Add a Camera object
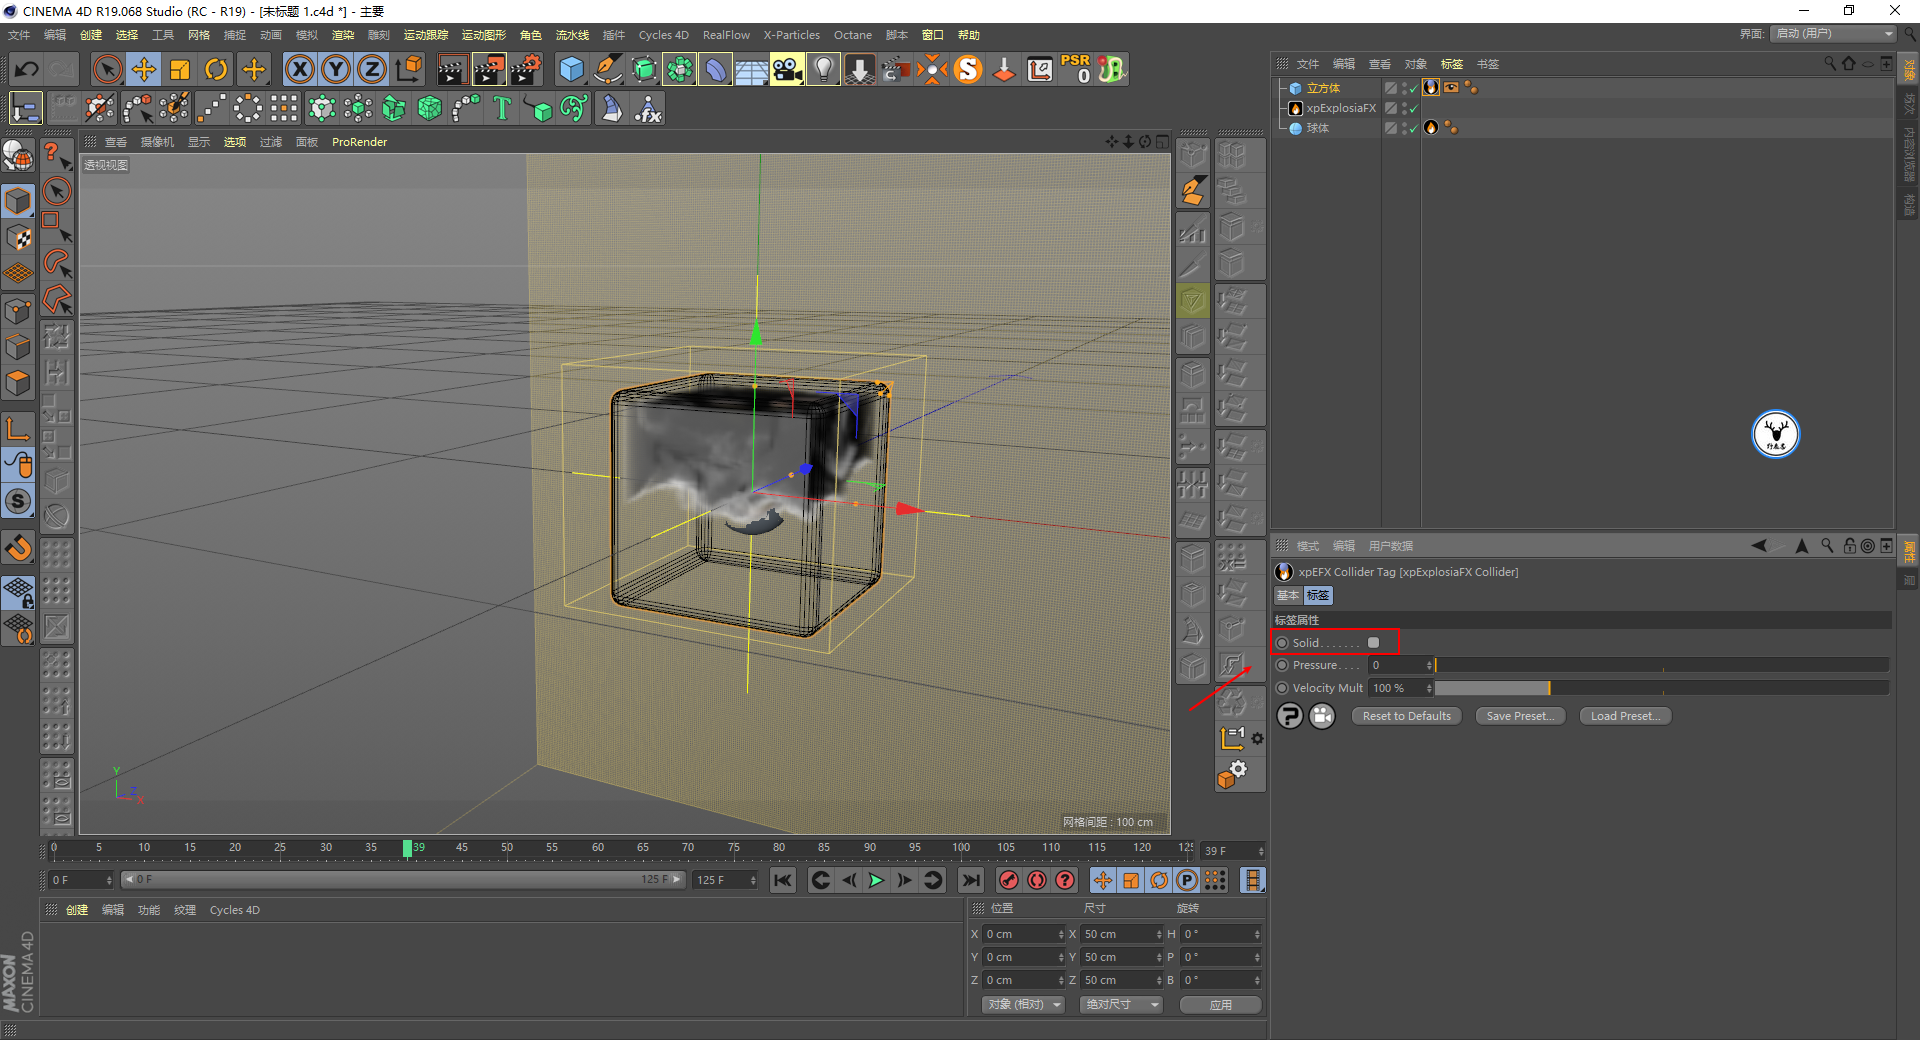Image resolution: width=1920 pixels, height=1040 pixels. [x=787, y=69]
